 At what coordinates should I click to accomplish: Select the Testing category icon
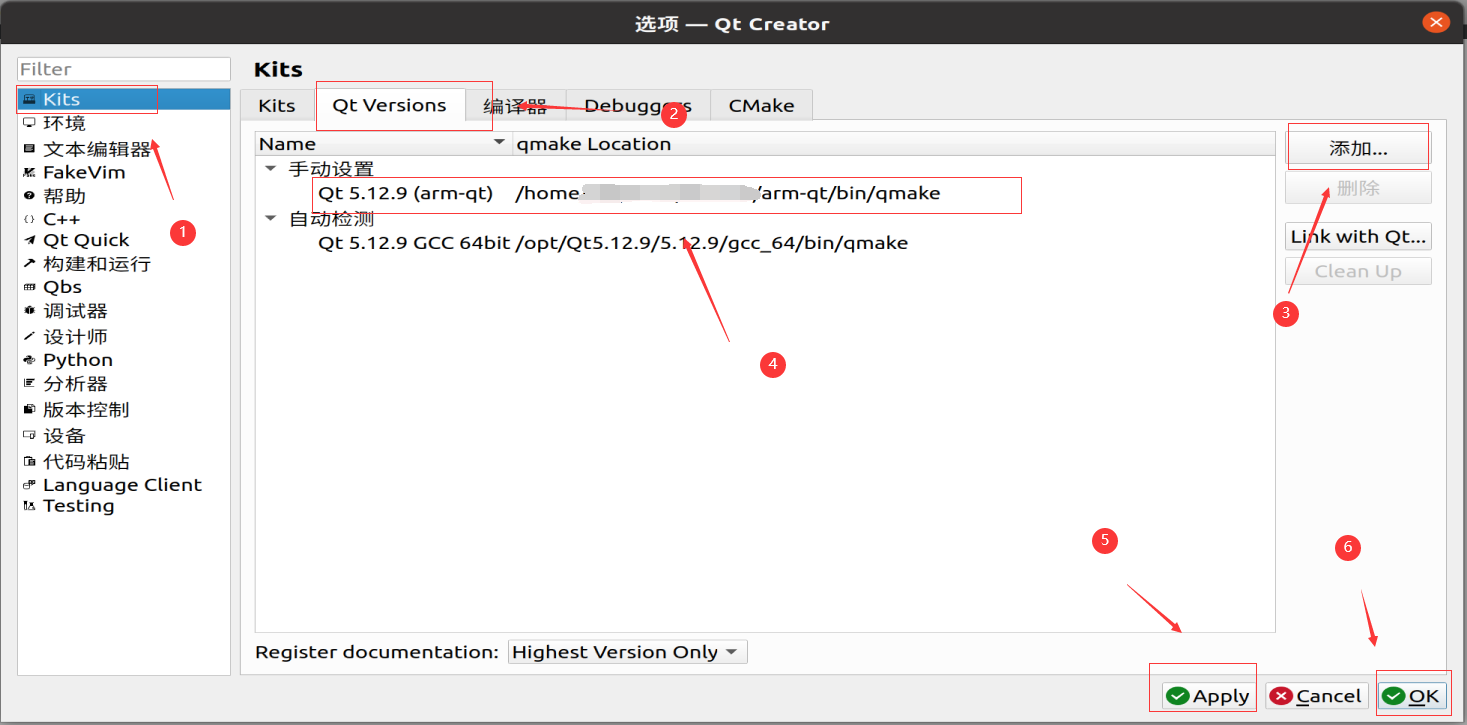(x=29, y=506)
